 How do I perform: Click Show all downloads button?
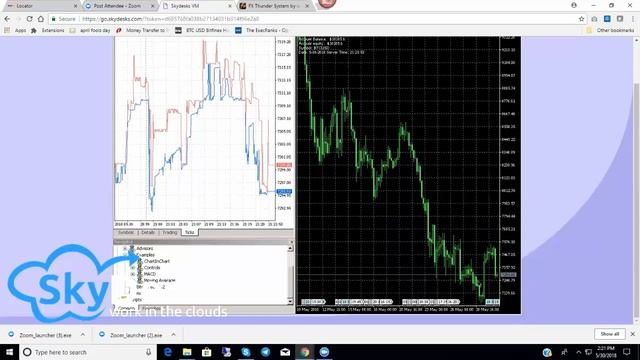609,334
